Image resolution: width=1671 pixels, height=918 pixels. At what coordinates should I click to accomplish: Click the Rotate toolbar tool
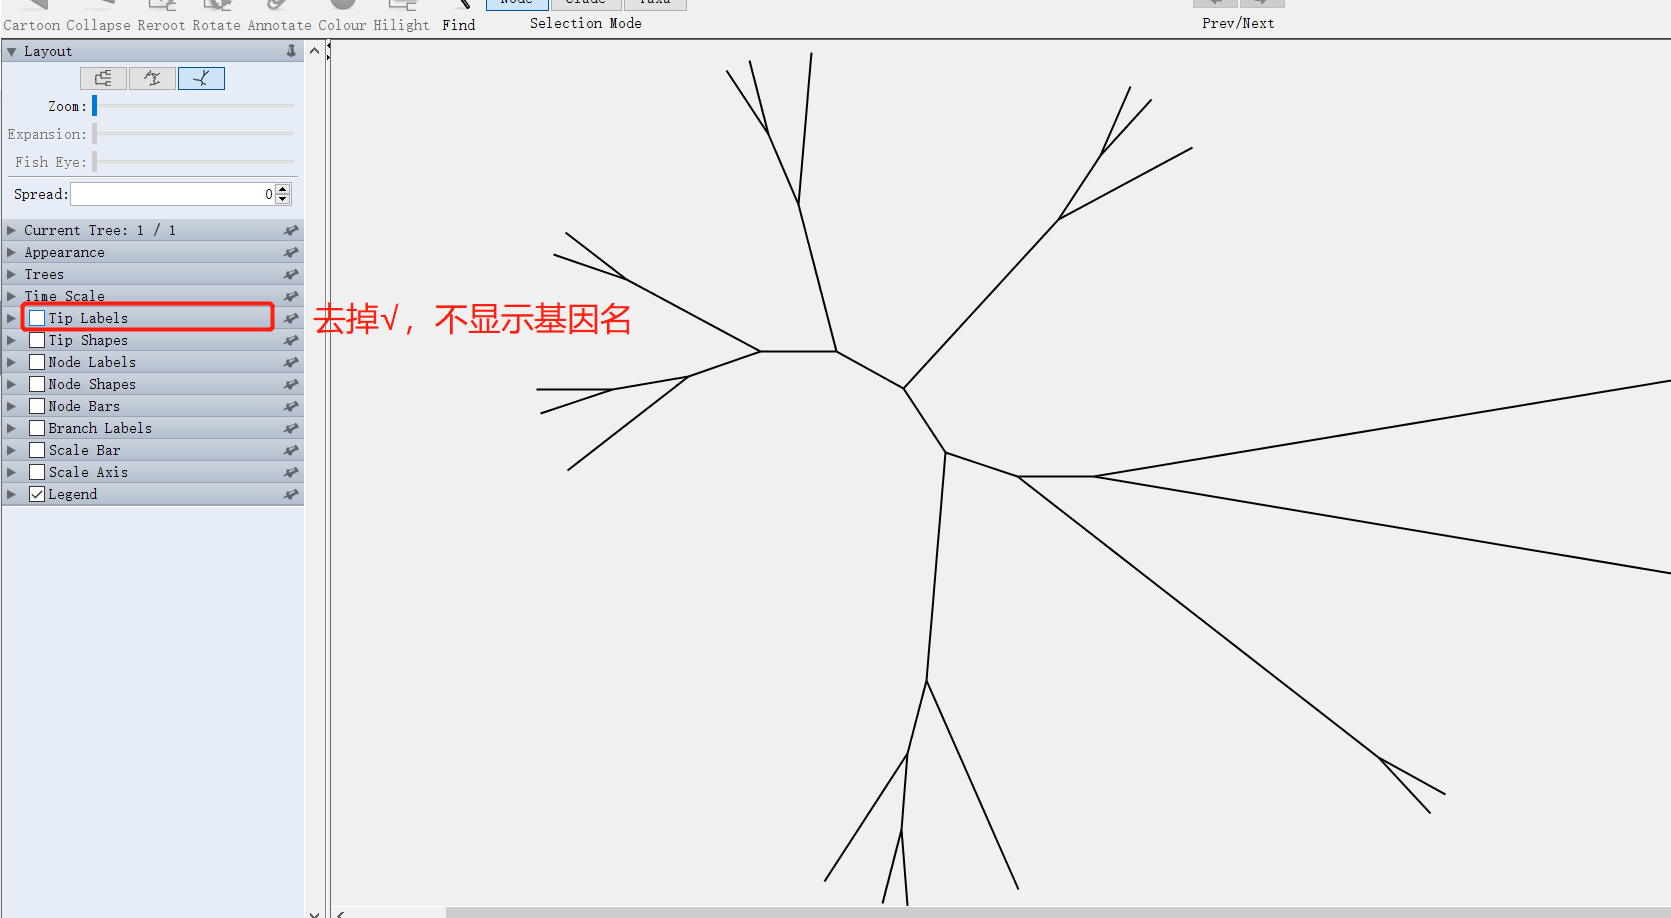point(216,16)
